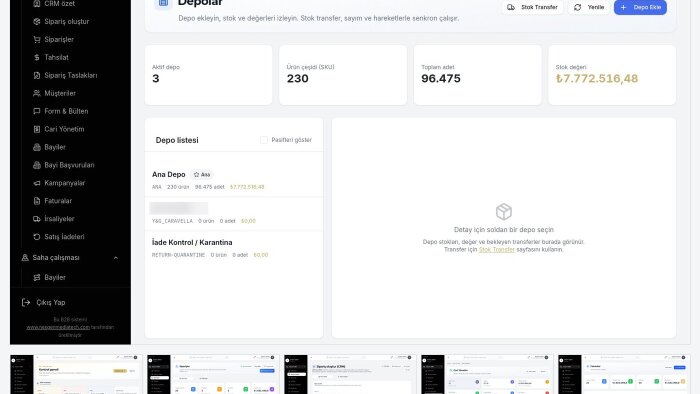Image resolution: width=700 pixels, height=394 pixels.
Task: Click the Çıkış Yap text
Action: tap(51, 303)
